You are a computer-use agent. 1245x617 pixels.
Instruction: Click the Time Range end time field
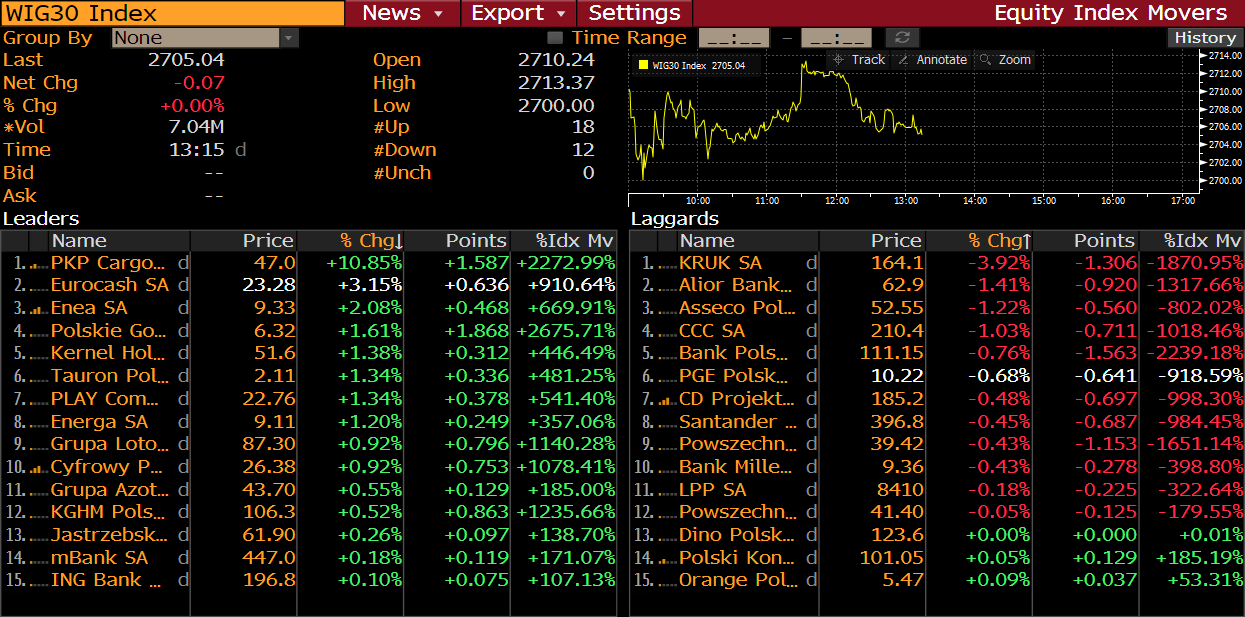[836, 38]
